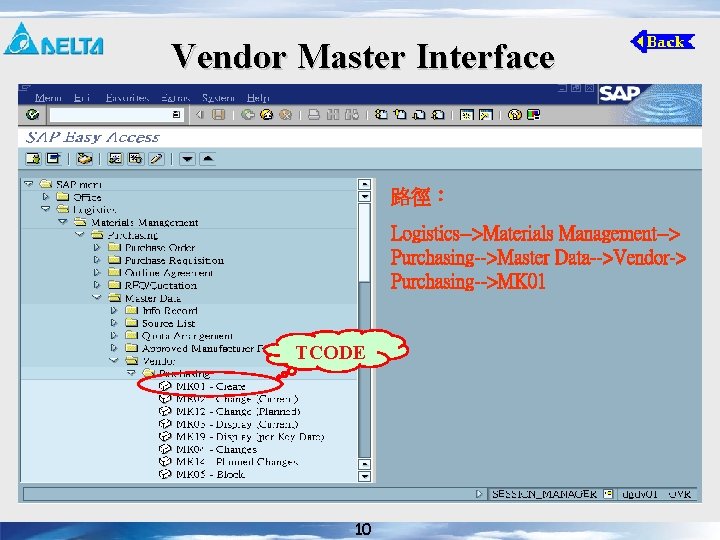Select MK19 - Display (per Key Date)
This screenshot has height=540, width=720.
pos(250,437)
